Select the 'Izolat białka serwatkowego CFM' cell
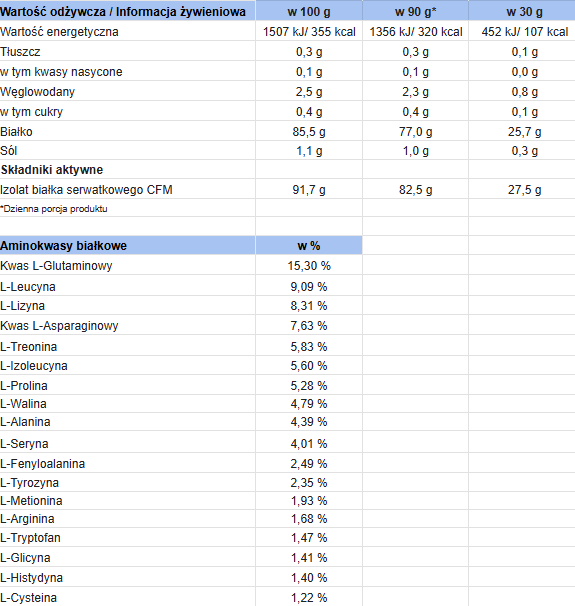Screen dimensions: 575x606 coord(128,189)
